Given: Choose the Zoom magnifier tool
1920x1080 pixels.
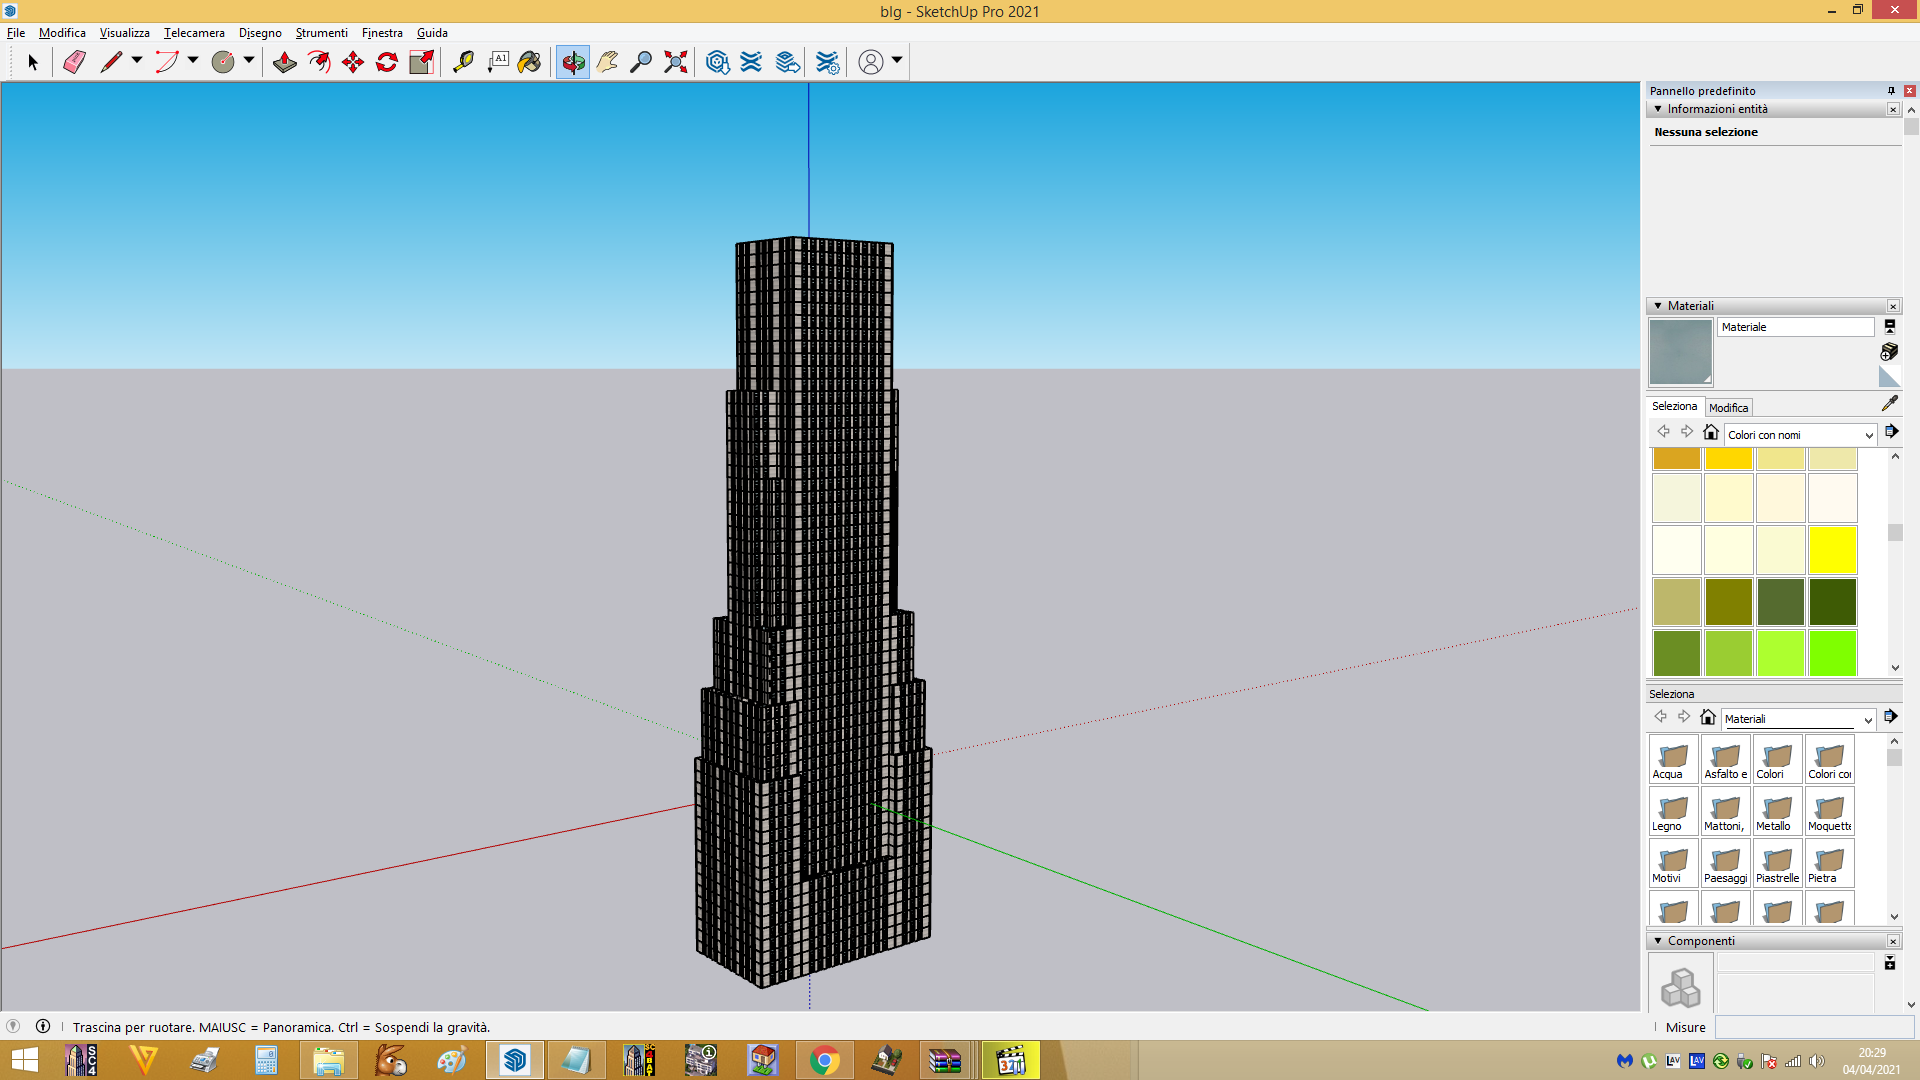Looking at the screenshot, I should click(641, 62).
